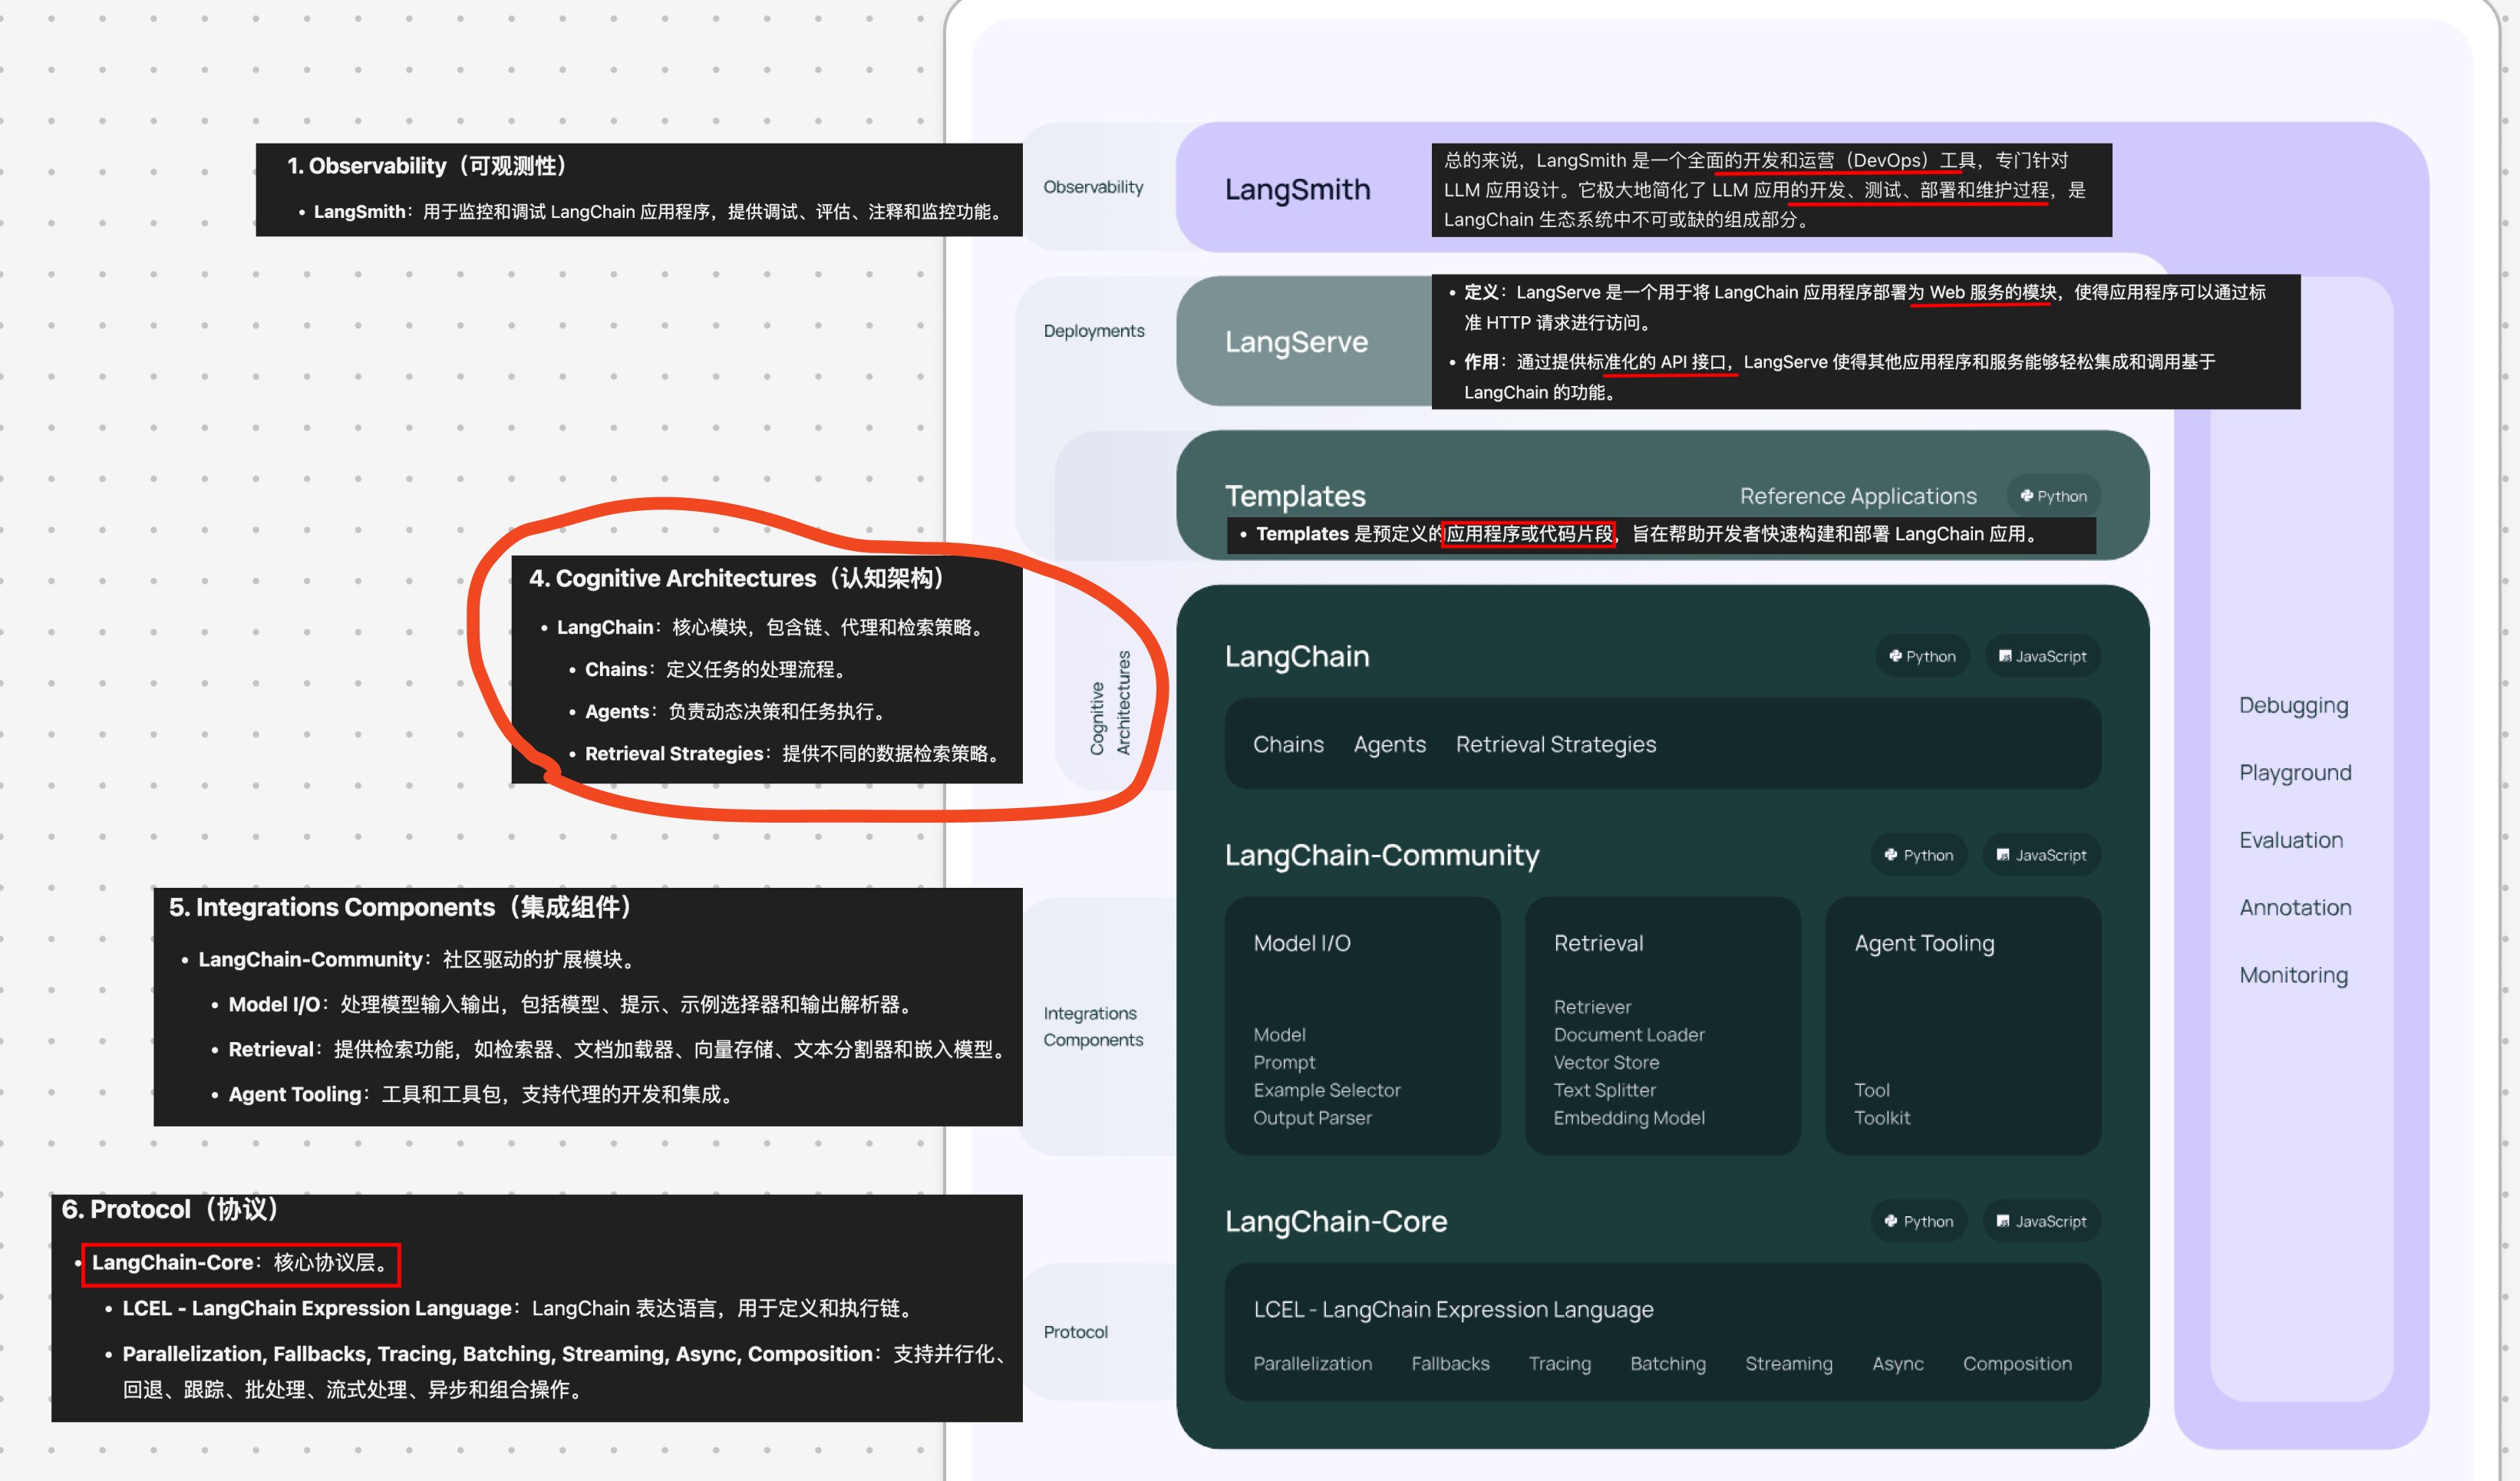The image size is (2520, 1481).
Task: Click the JavaScript badge beside the LangChain heading
Action: point(2042,656)
